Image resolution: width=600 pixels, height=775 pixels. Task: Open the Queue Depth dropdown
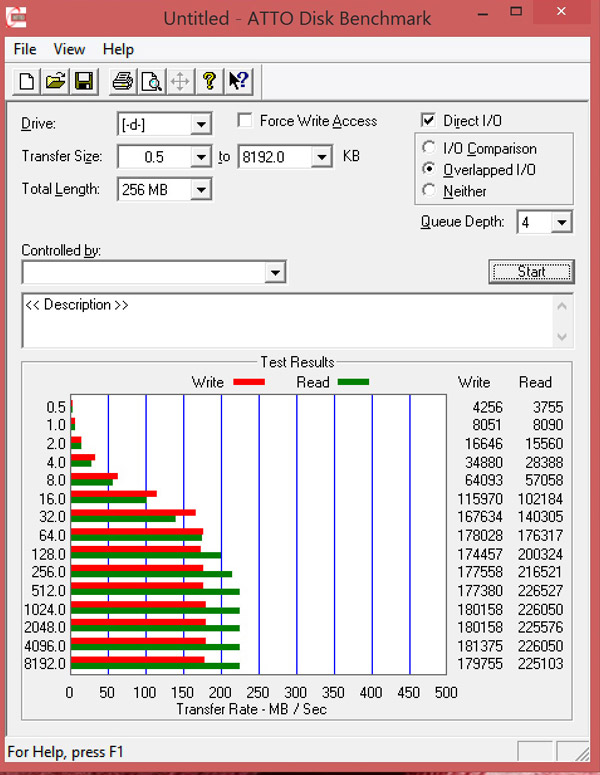pyautogui.click(x=561, y=222)
